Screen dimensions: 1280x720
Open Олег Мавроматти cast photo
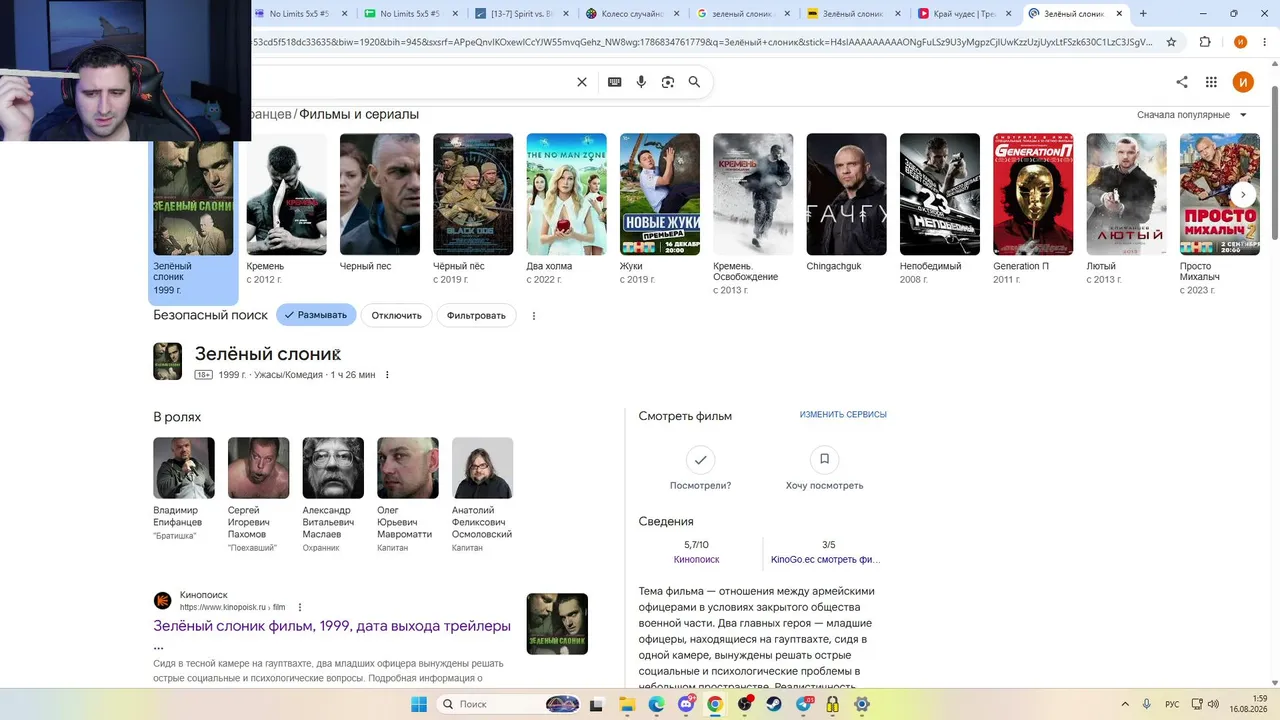point(408,468)
